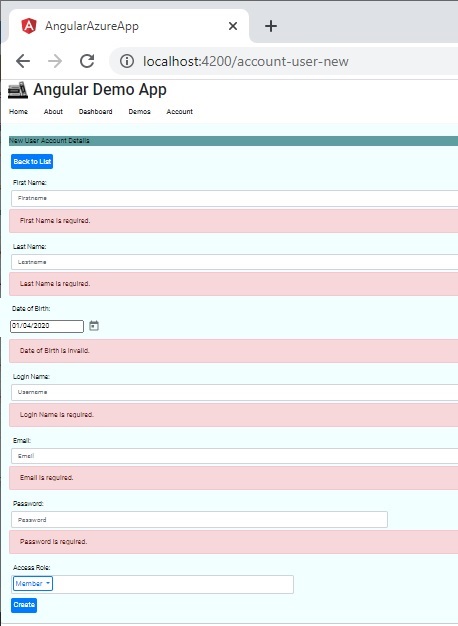
Task: Navigate to the About page
Action: click(x=53, y=111)
